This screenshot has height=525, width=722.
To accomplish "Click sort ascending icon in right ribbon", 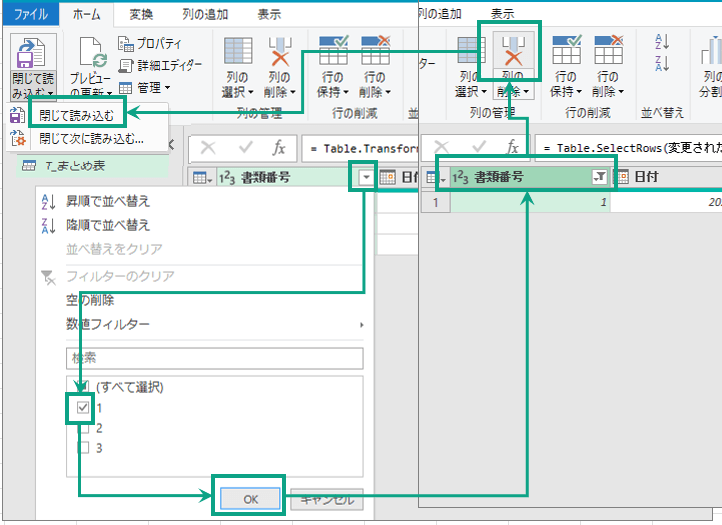I will point(662,41).
